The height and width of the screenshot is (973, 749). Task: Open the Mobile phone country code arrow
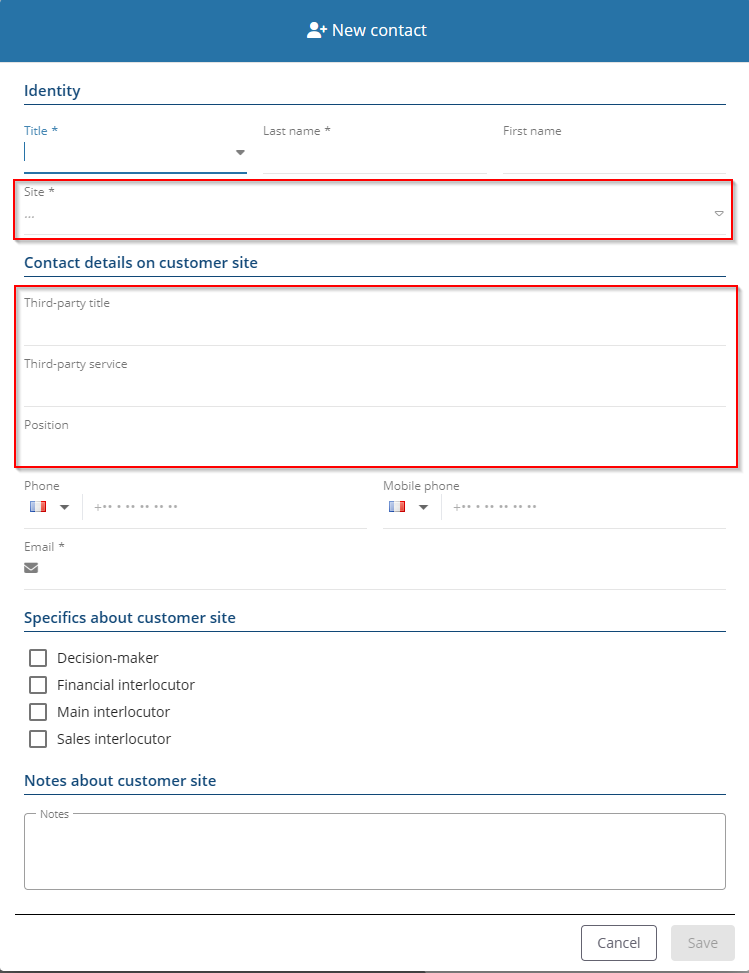(423, 507)
